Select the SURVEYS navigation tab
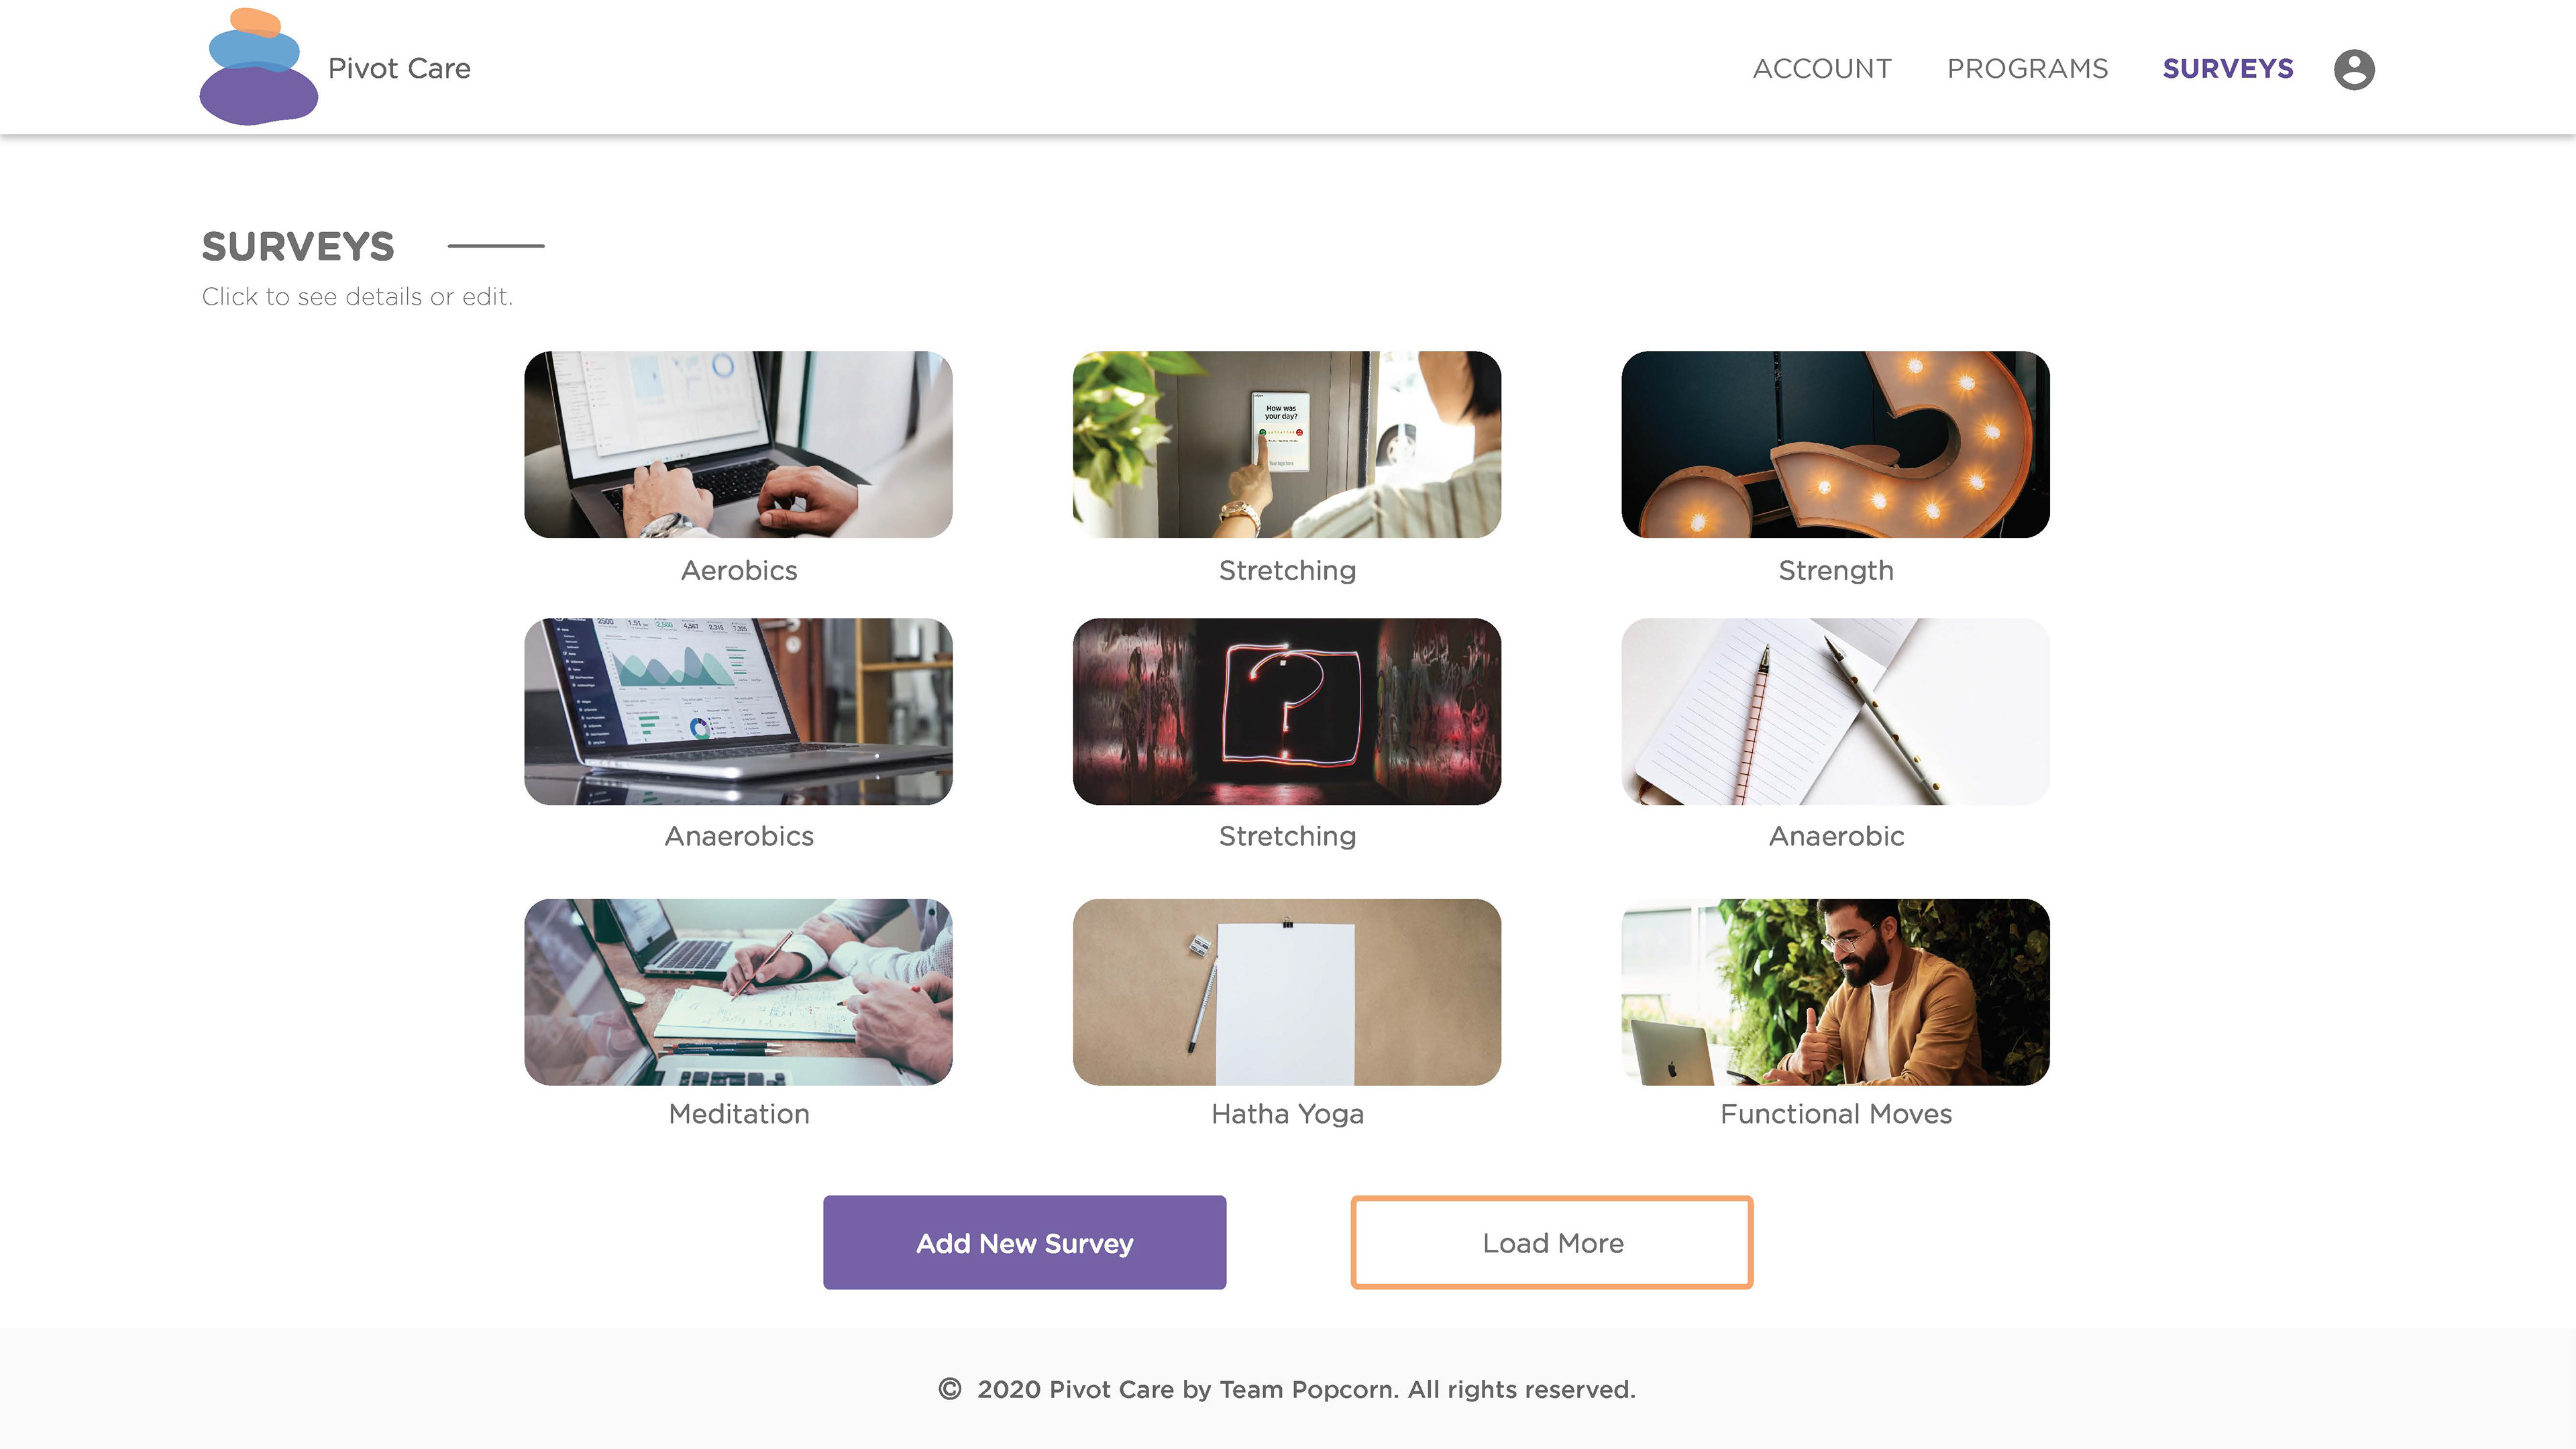The width and height of the screenshot is (2576, 1449). tap(2228, 68)
